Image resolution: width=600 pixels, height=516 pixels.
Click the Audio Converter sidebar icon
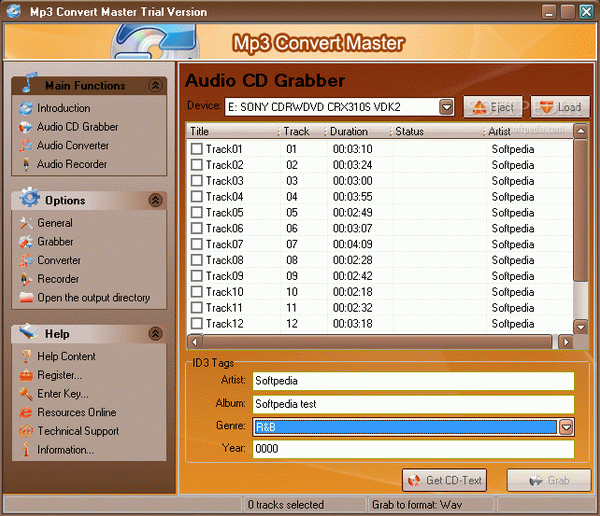coord(26,146)
